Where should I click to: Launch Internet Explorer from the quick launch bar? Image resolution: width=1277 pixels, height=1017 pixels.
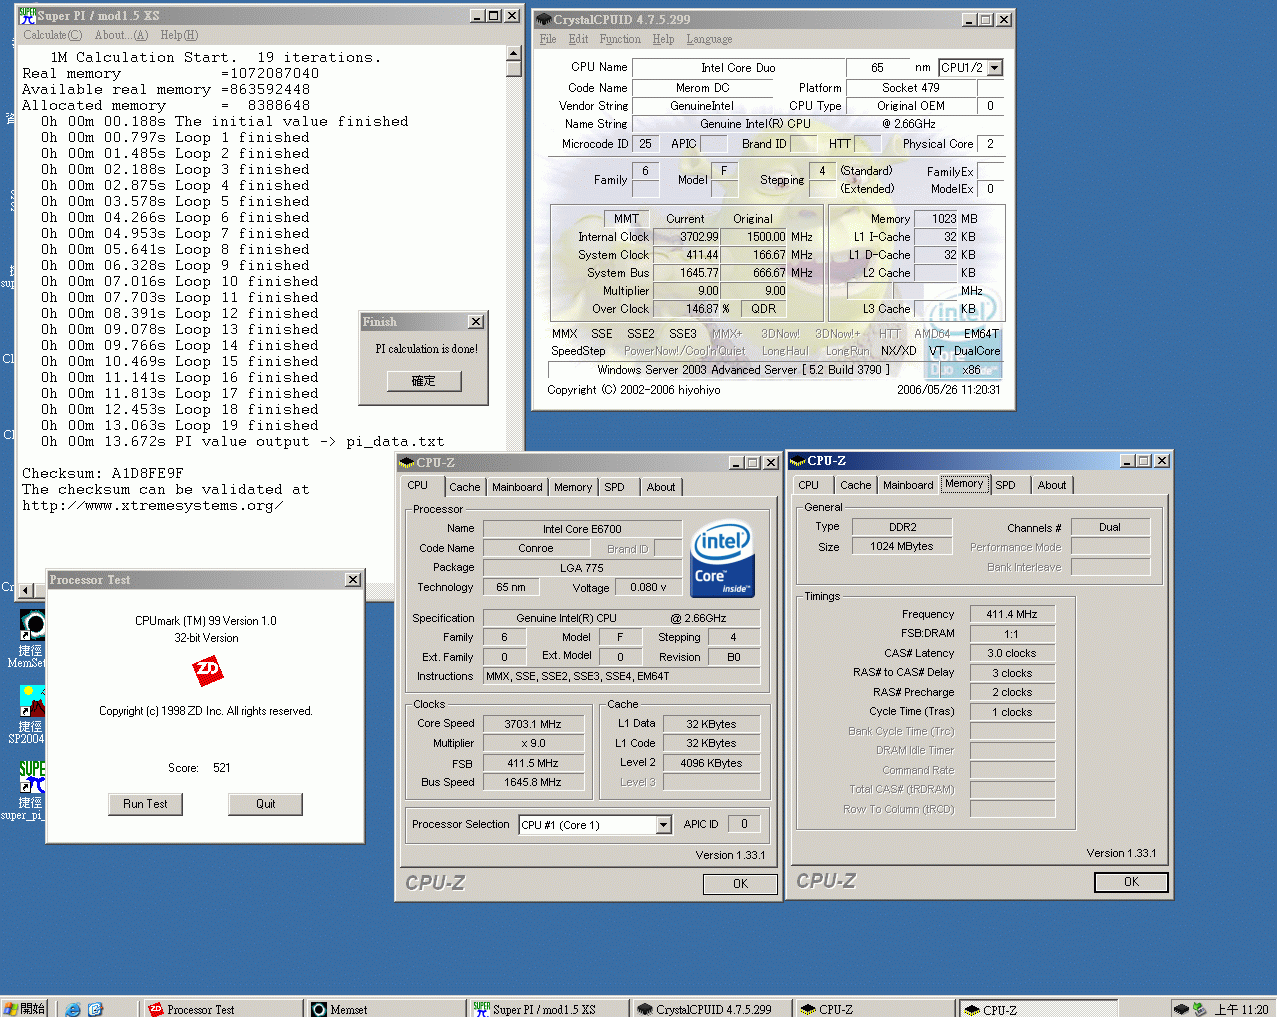[x=73, y=1009]
